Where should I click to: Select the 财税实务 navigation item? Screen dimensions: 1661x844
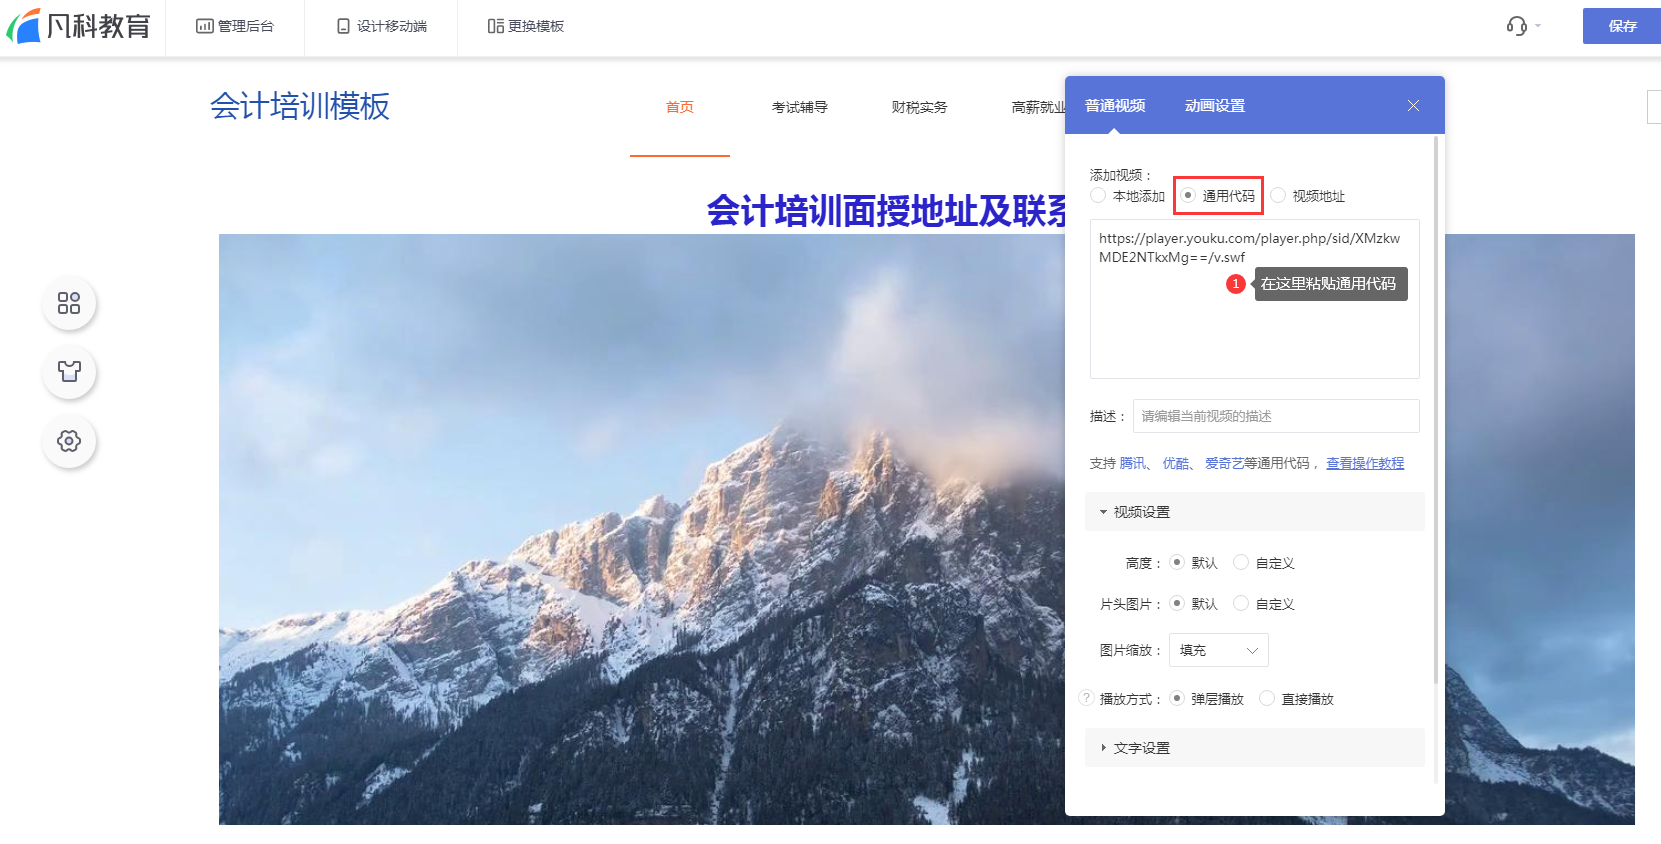click(x=920, y=107)
